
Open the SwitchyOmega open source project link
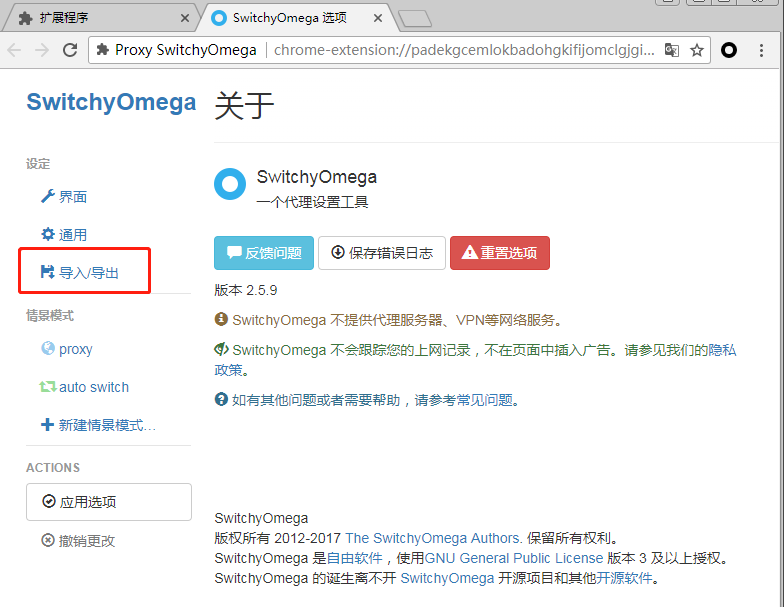pos(448,578)
